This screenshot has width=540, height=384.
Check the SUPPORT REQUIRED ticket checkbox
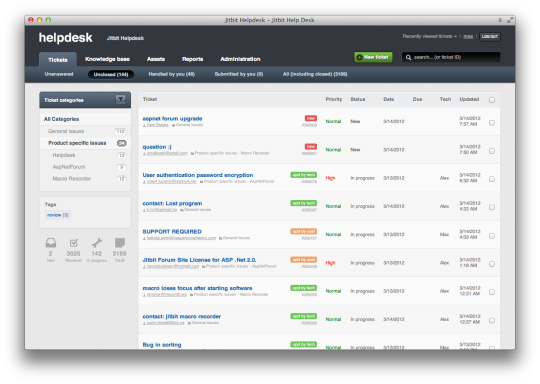tap(492, 236)
